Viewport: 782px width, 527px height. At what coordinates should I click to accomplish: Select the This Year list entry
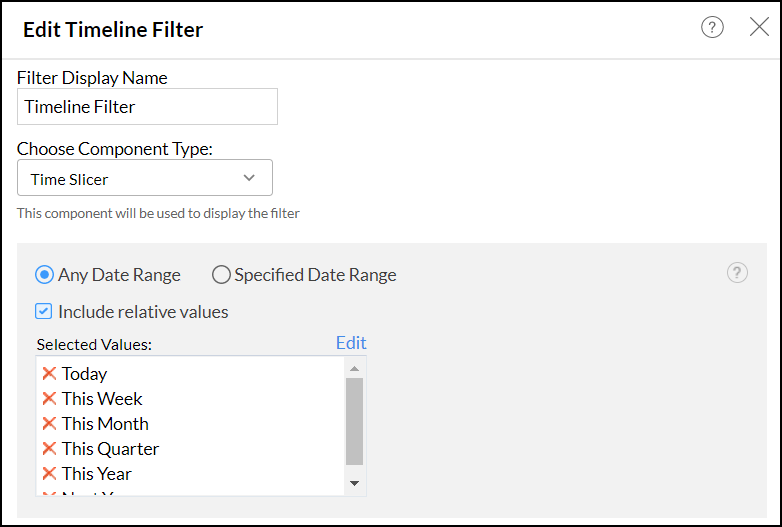coord(96,473)
